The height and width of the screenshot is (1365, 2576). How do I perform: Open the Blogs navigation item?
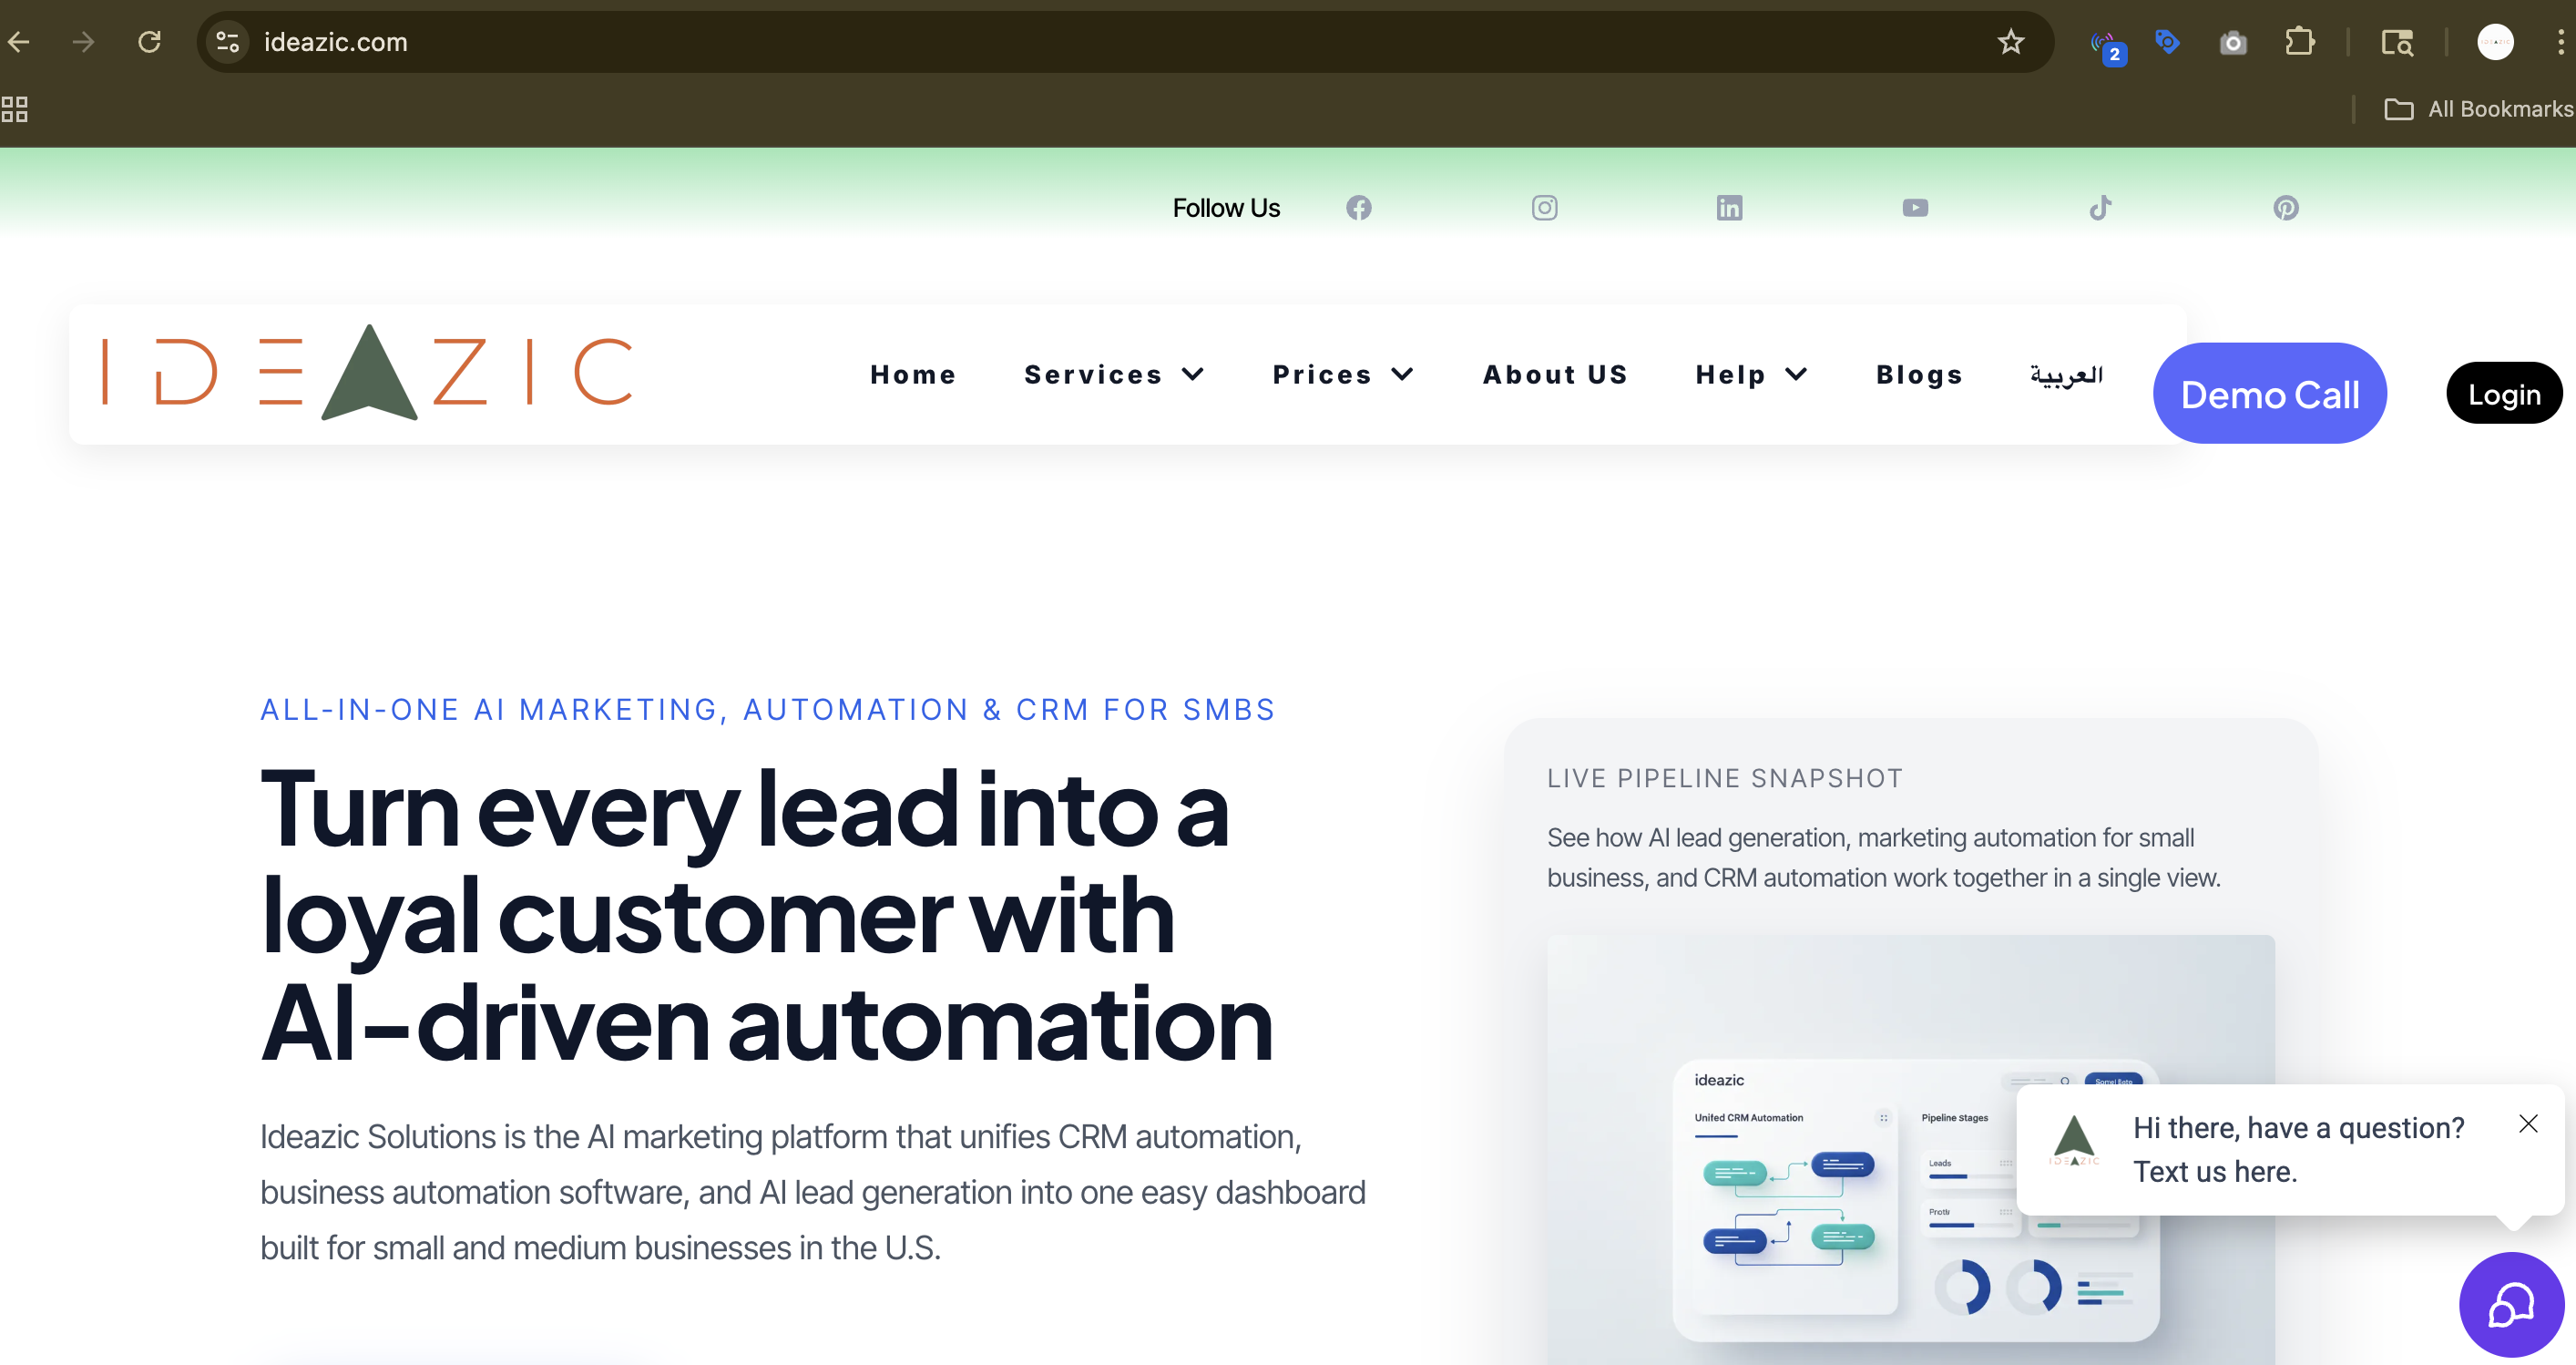coord(1919,374)
